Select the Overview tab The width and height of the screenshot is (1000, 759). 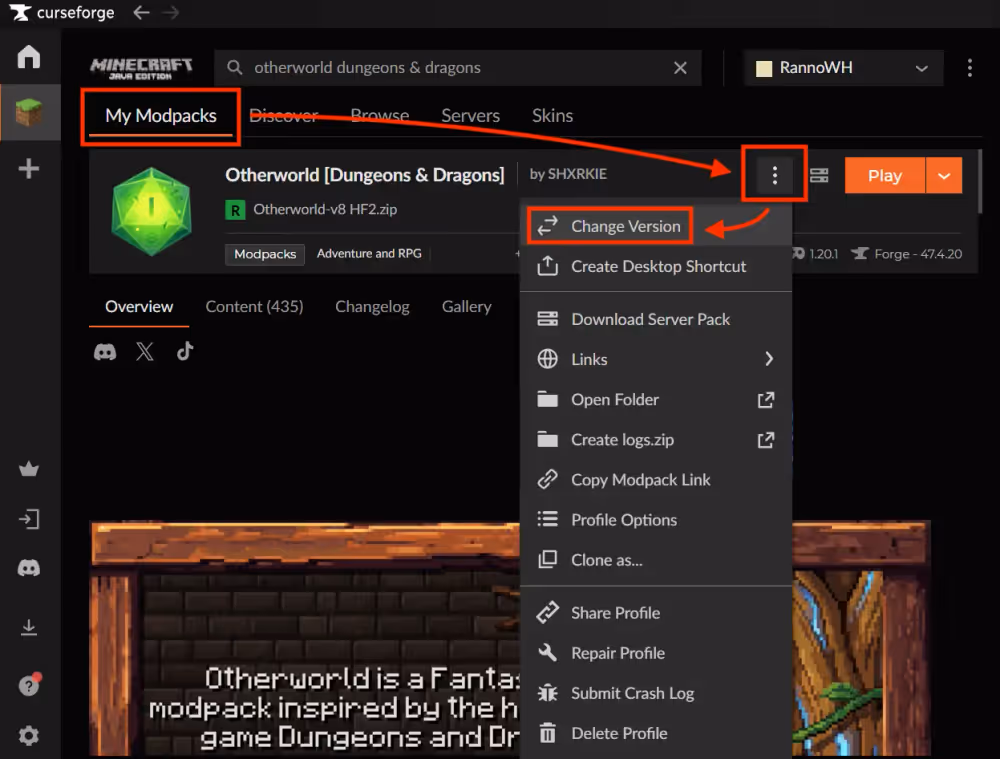tap(139, 307)
